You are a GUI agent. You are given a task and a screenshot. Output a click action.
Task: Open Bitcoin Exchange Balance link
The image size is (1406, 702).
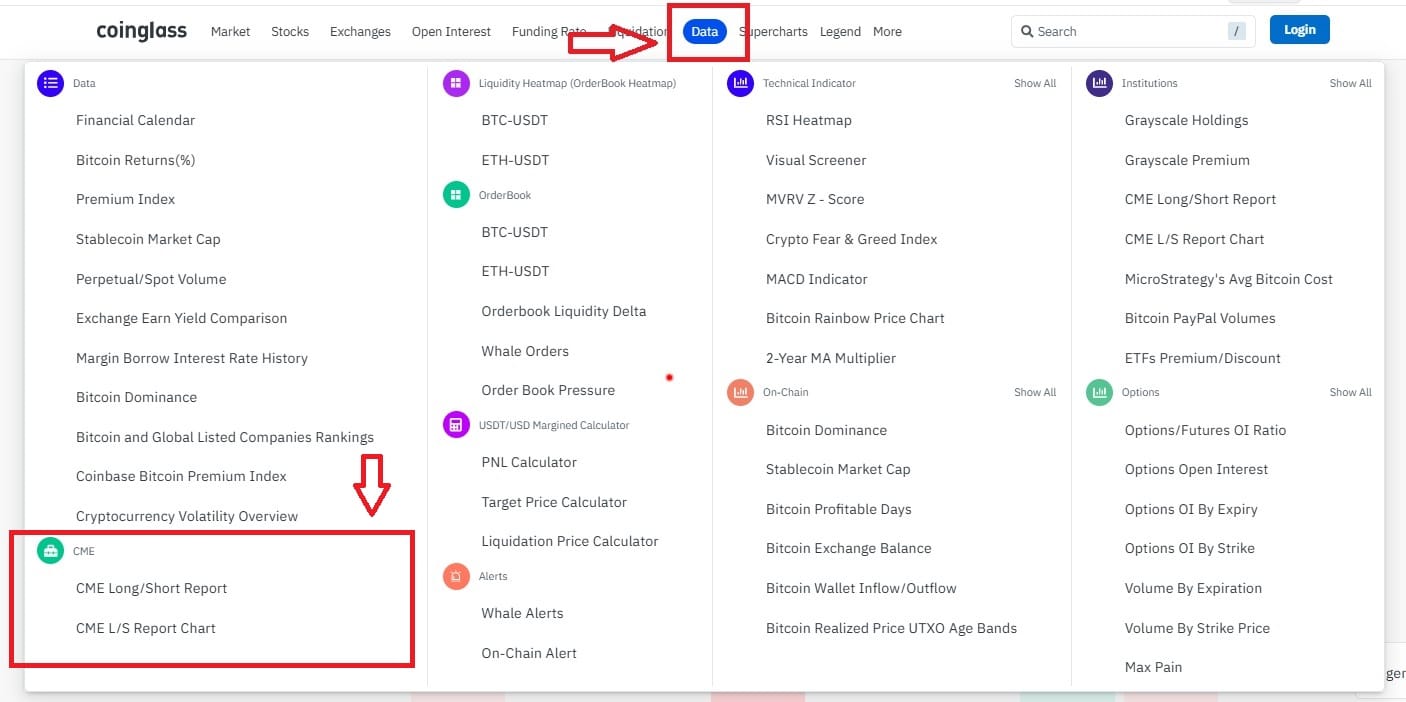tap(848, 548)
